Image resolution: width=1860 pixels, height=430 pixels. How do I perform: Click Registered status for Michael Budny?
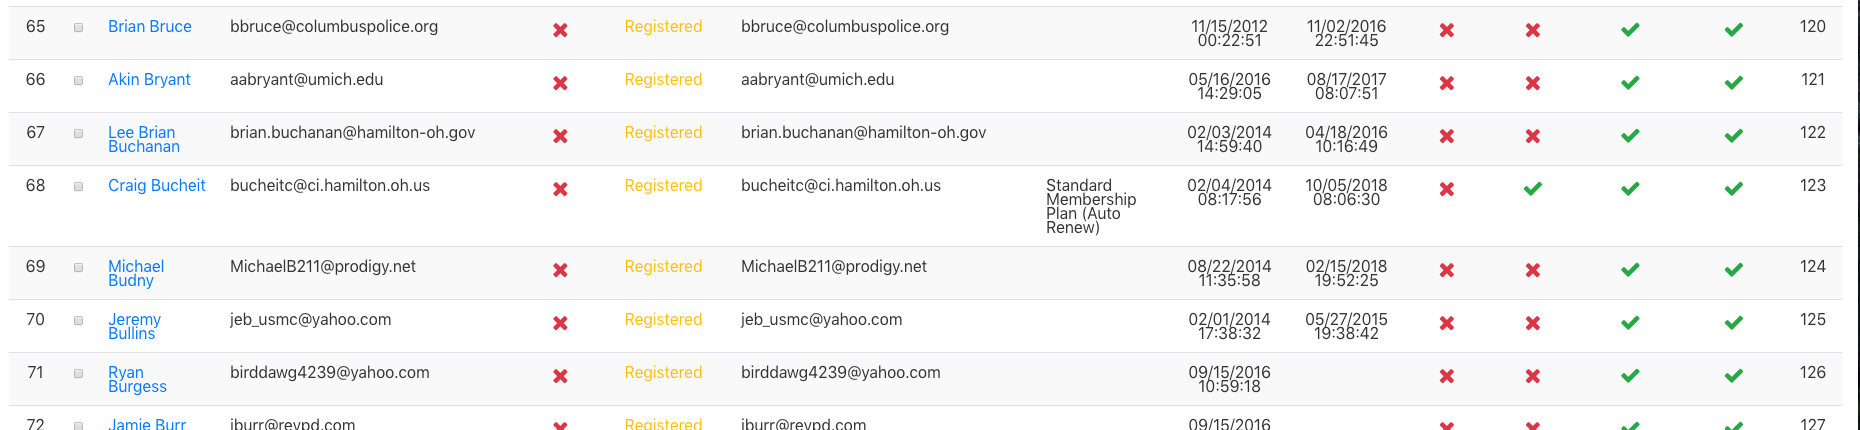click(663, 267)
